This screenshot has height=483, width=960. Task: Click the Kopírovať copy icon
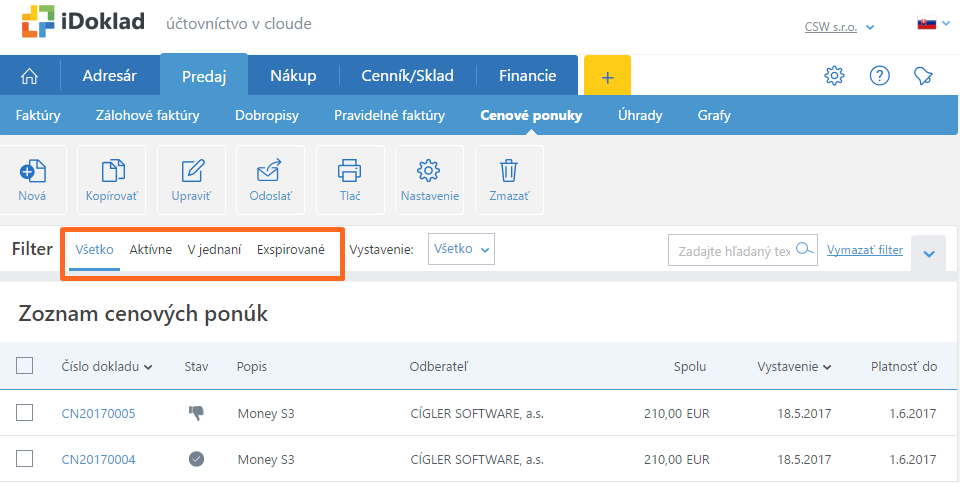[111, 170]
